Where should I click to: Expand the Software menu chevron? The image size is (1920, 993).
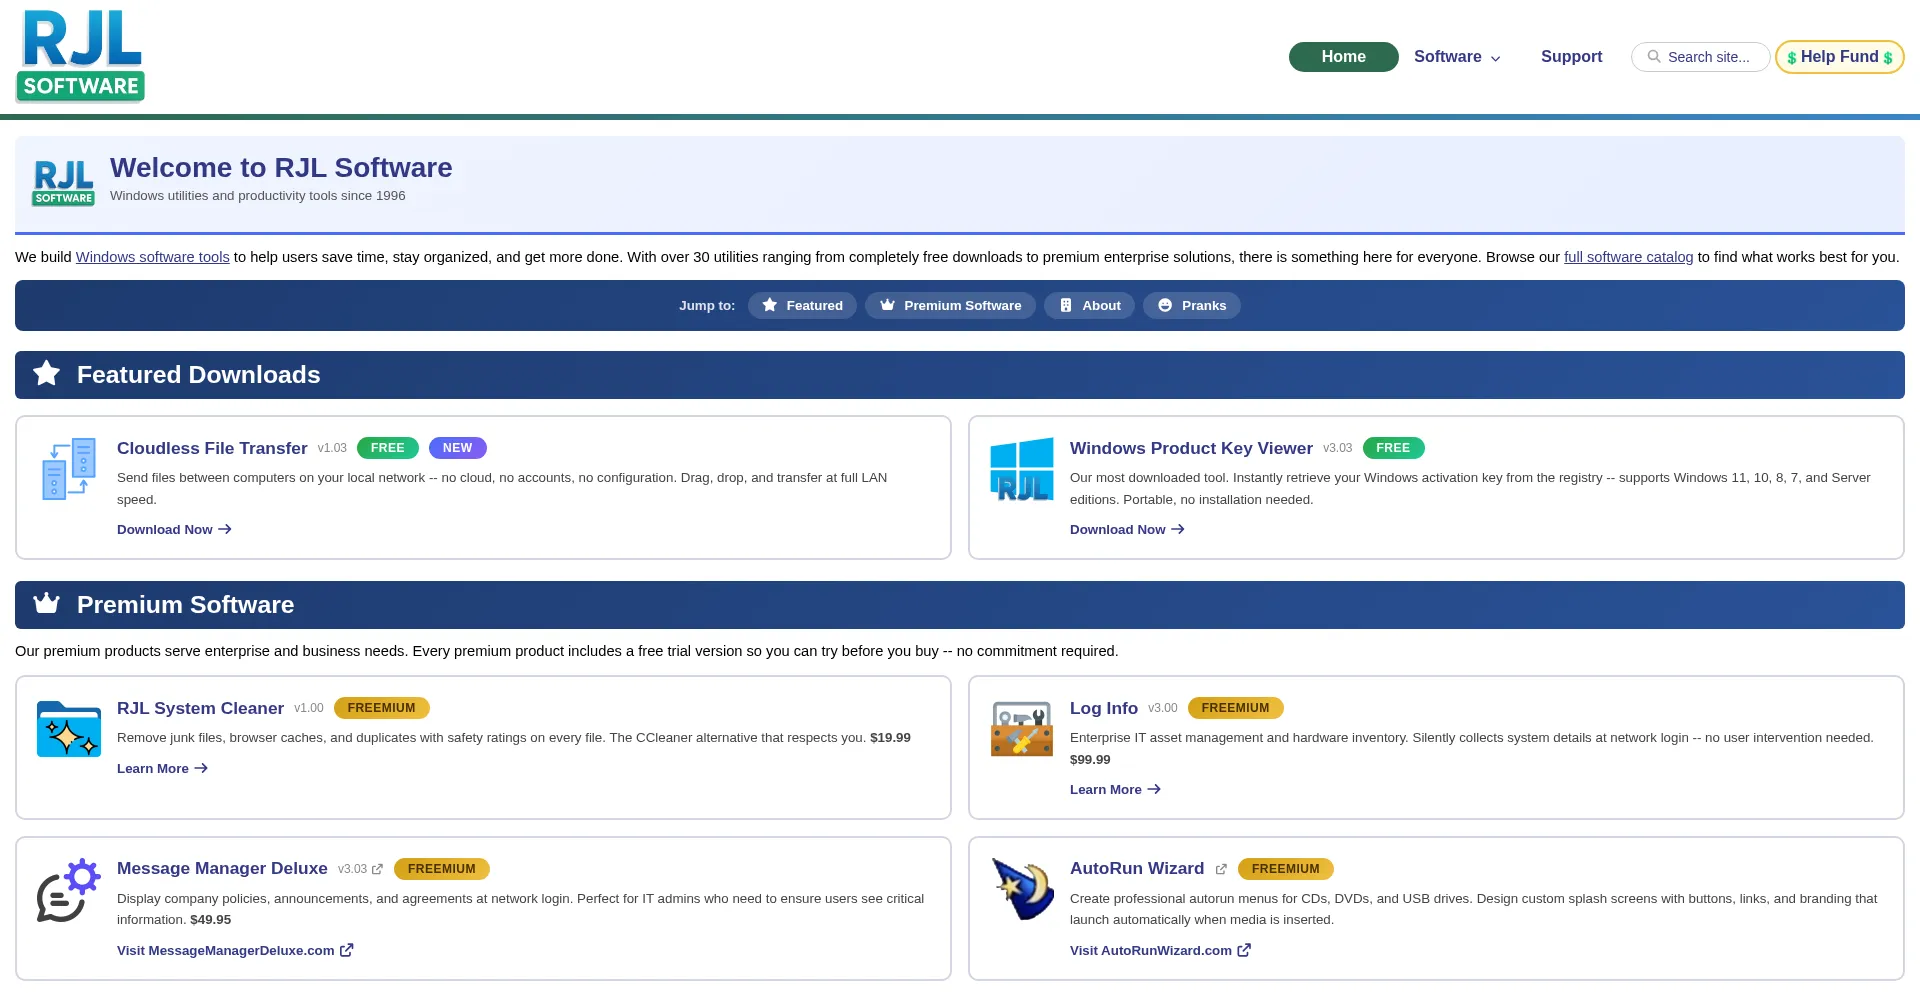[x=1496, y=59]
